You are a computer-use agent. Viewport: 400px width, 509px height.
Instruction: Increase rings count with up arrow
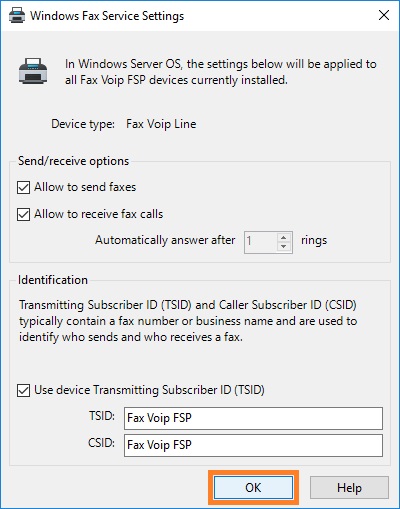pos(284,237)
